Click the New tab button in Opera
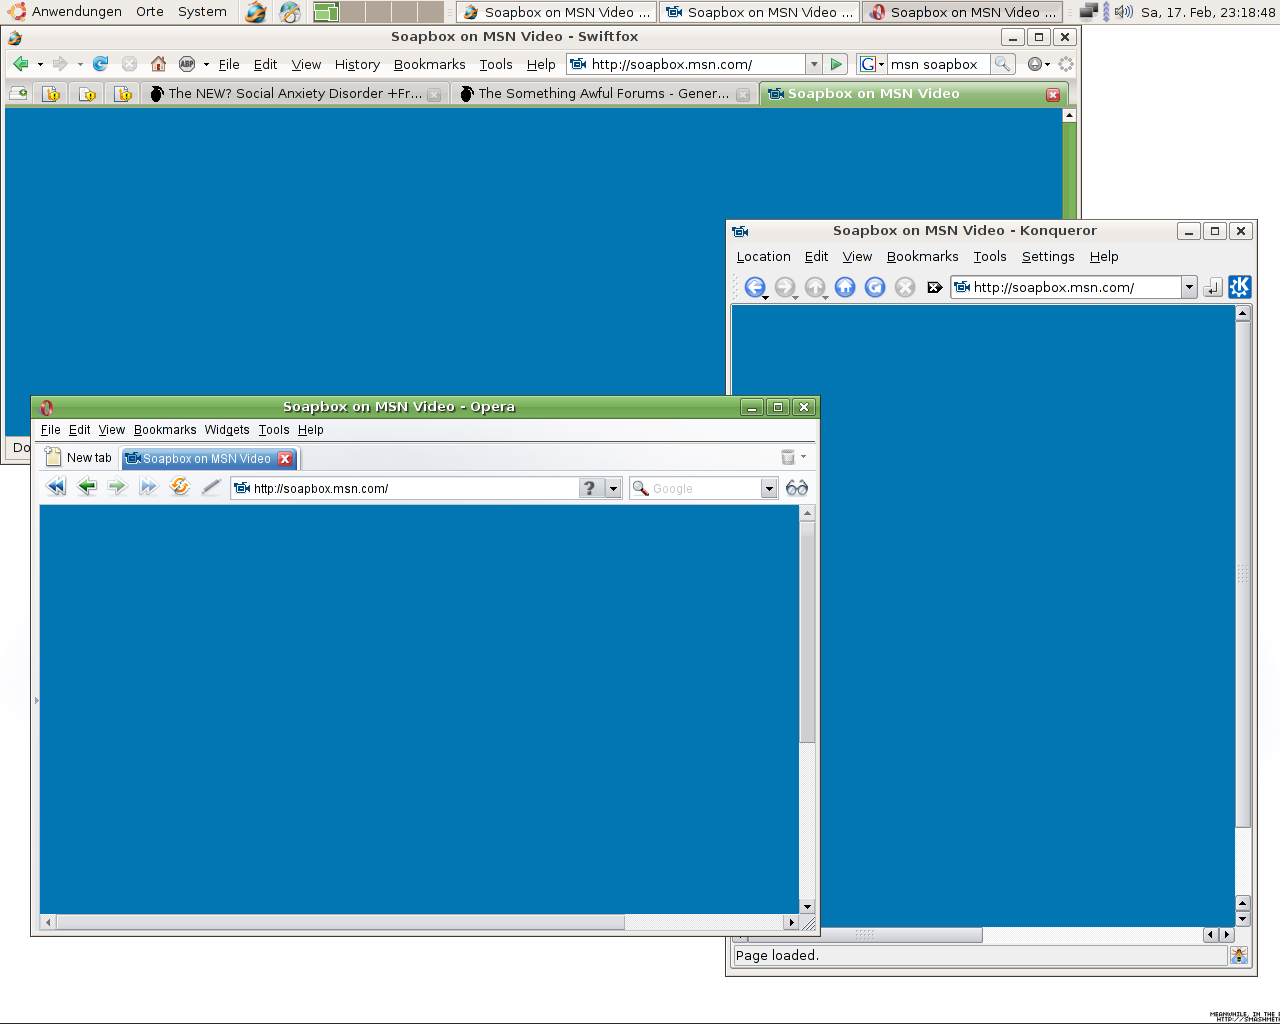This screenshot has height=1024, width=1280. pyautogui.click(x=79, y=458)
